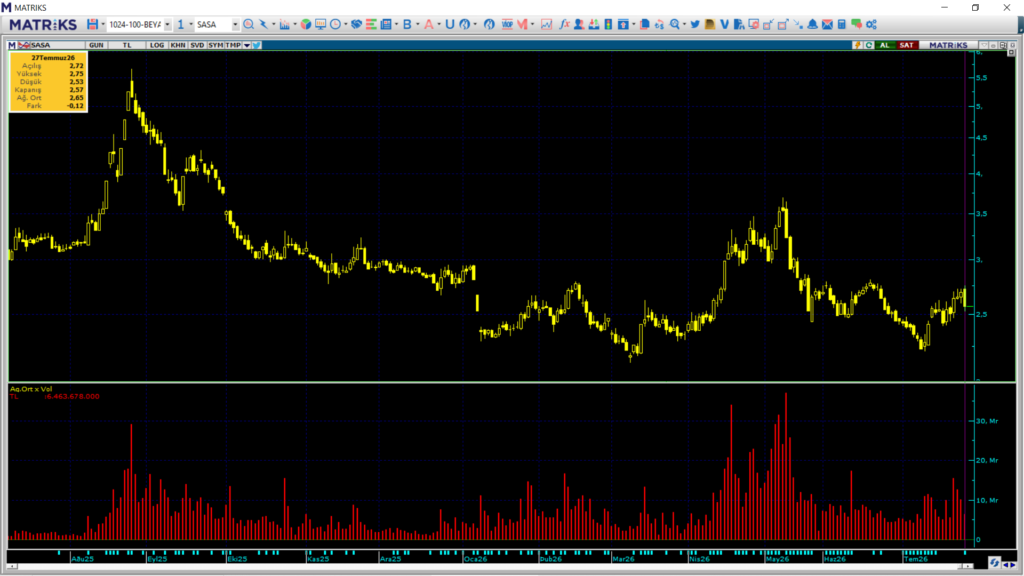Toggle SVD option in chart header
The width and height of the screenshot is (1024, 576).
pyautogui.click(x=197, y=45)
